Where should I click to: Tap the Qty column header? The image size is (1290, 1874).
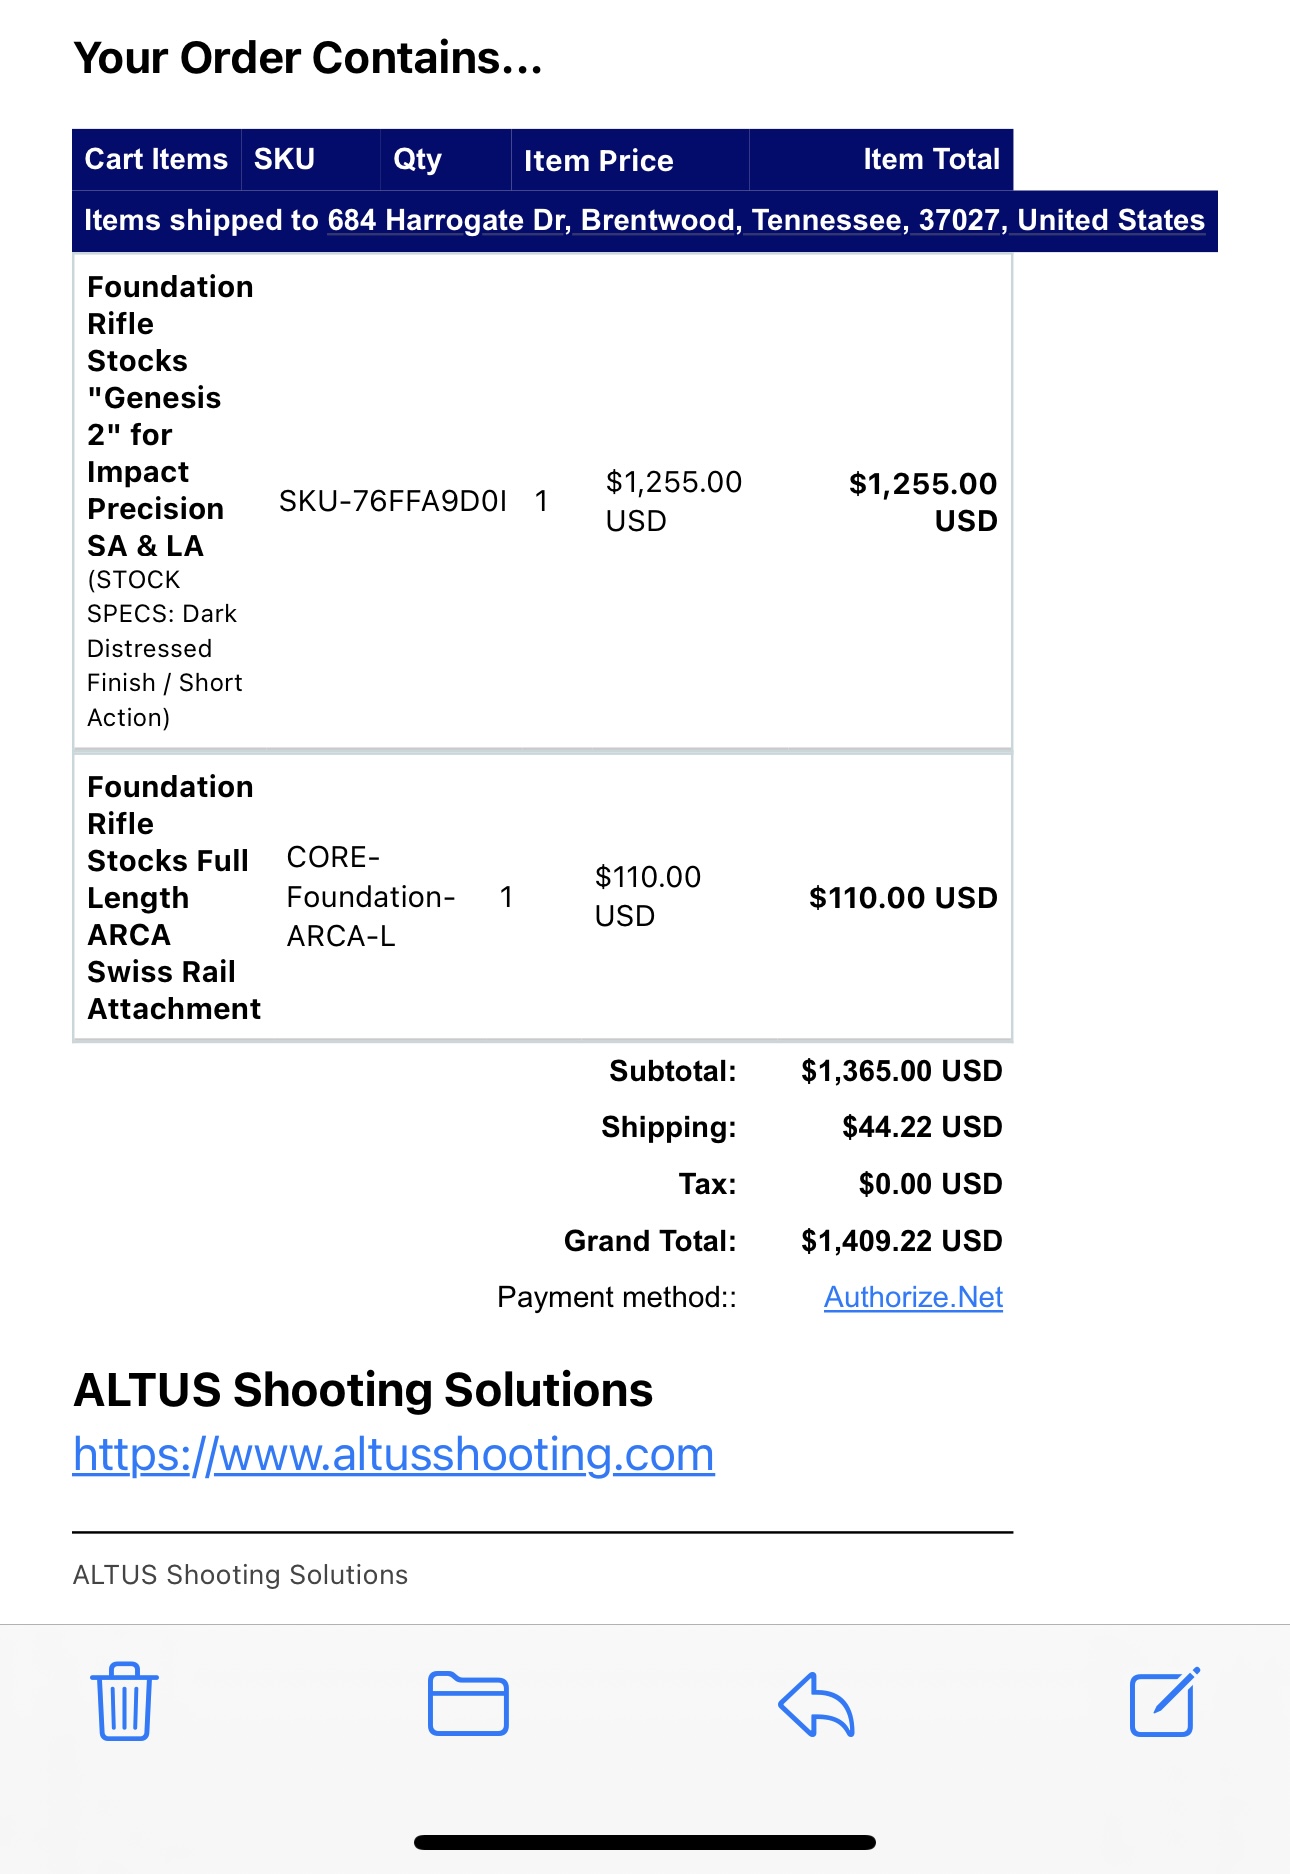(417, 159)
